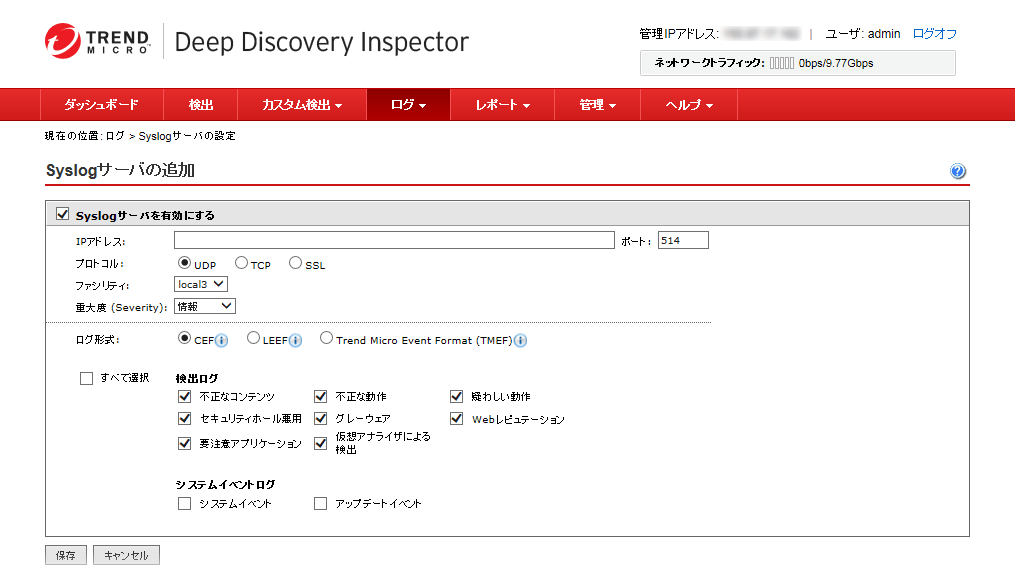The height and width of the screenshot is (579, 1015).
Task: Select the SSL protocol radio button
Action: point(295,263)
